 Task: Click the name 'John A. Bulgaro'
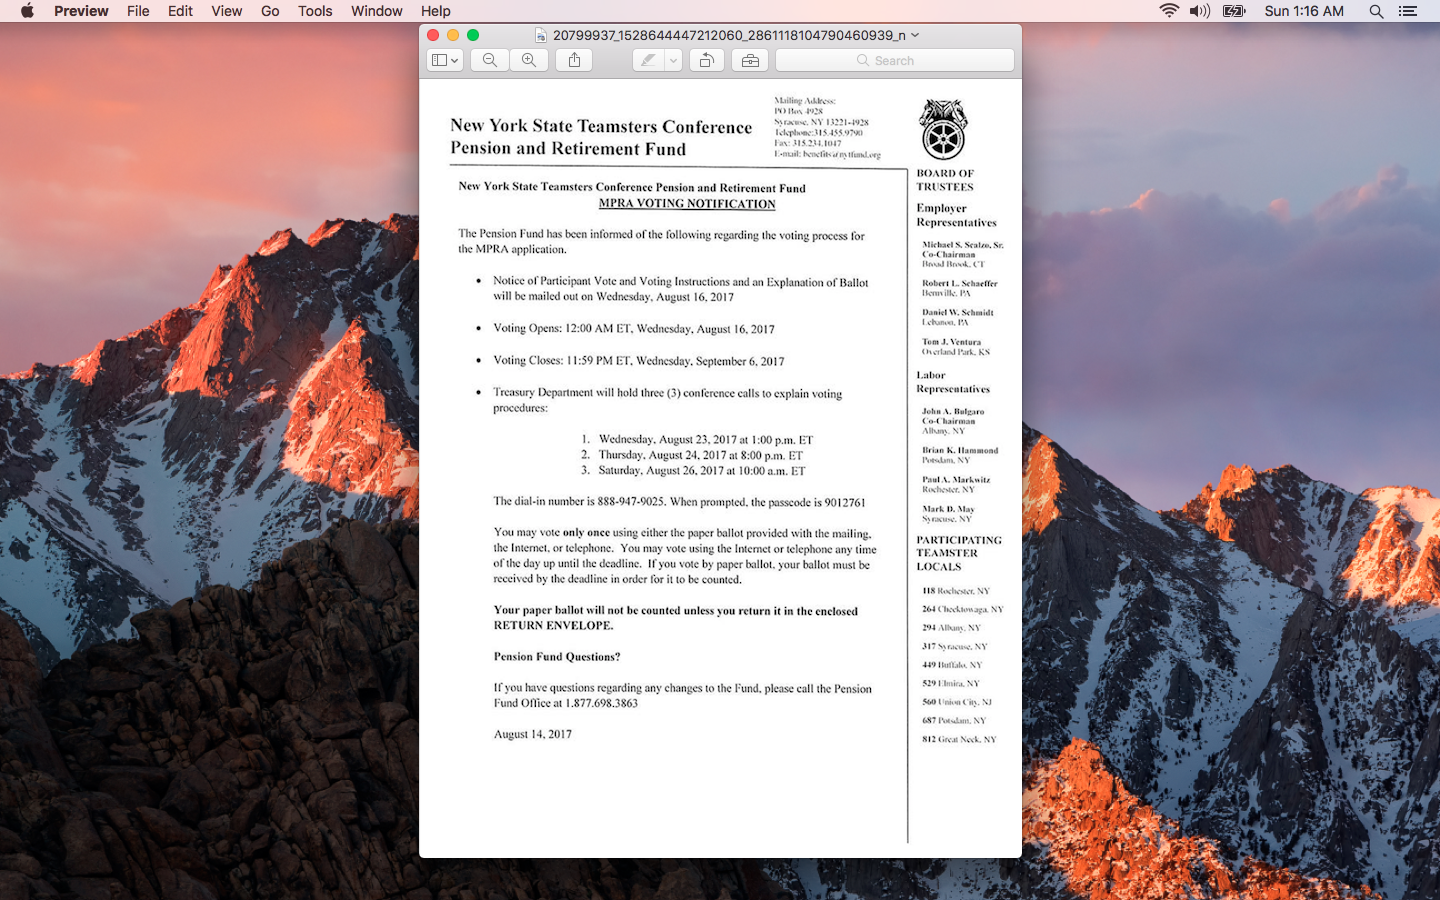point(953,411)
